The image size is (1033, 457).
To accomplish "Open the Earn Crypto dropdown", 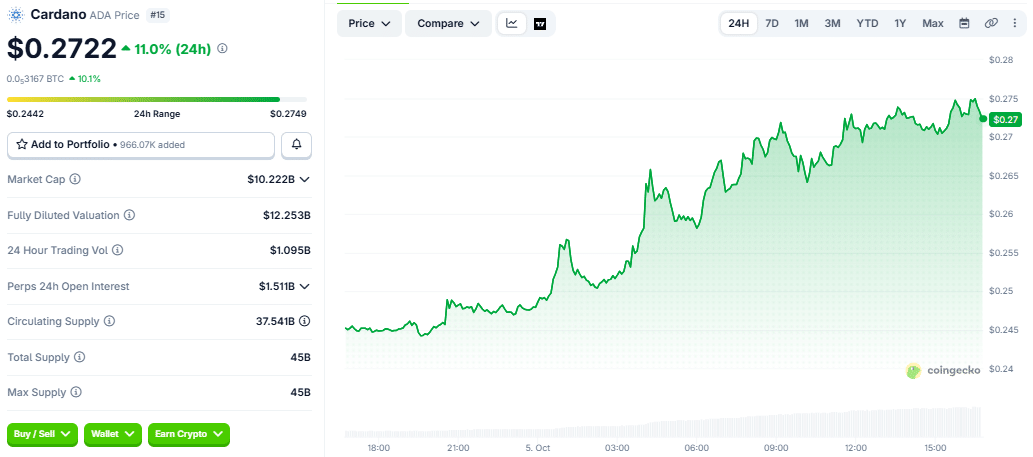I will click(188, 434).
